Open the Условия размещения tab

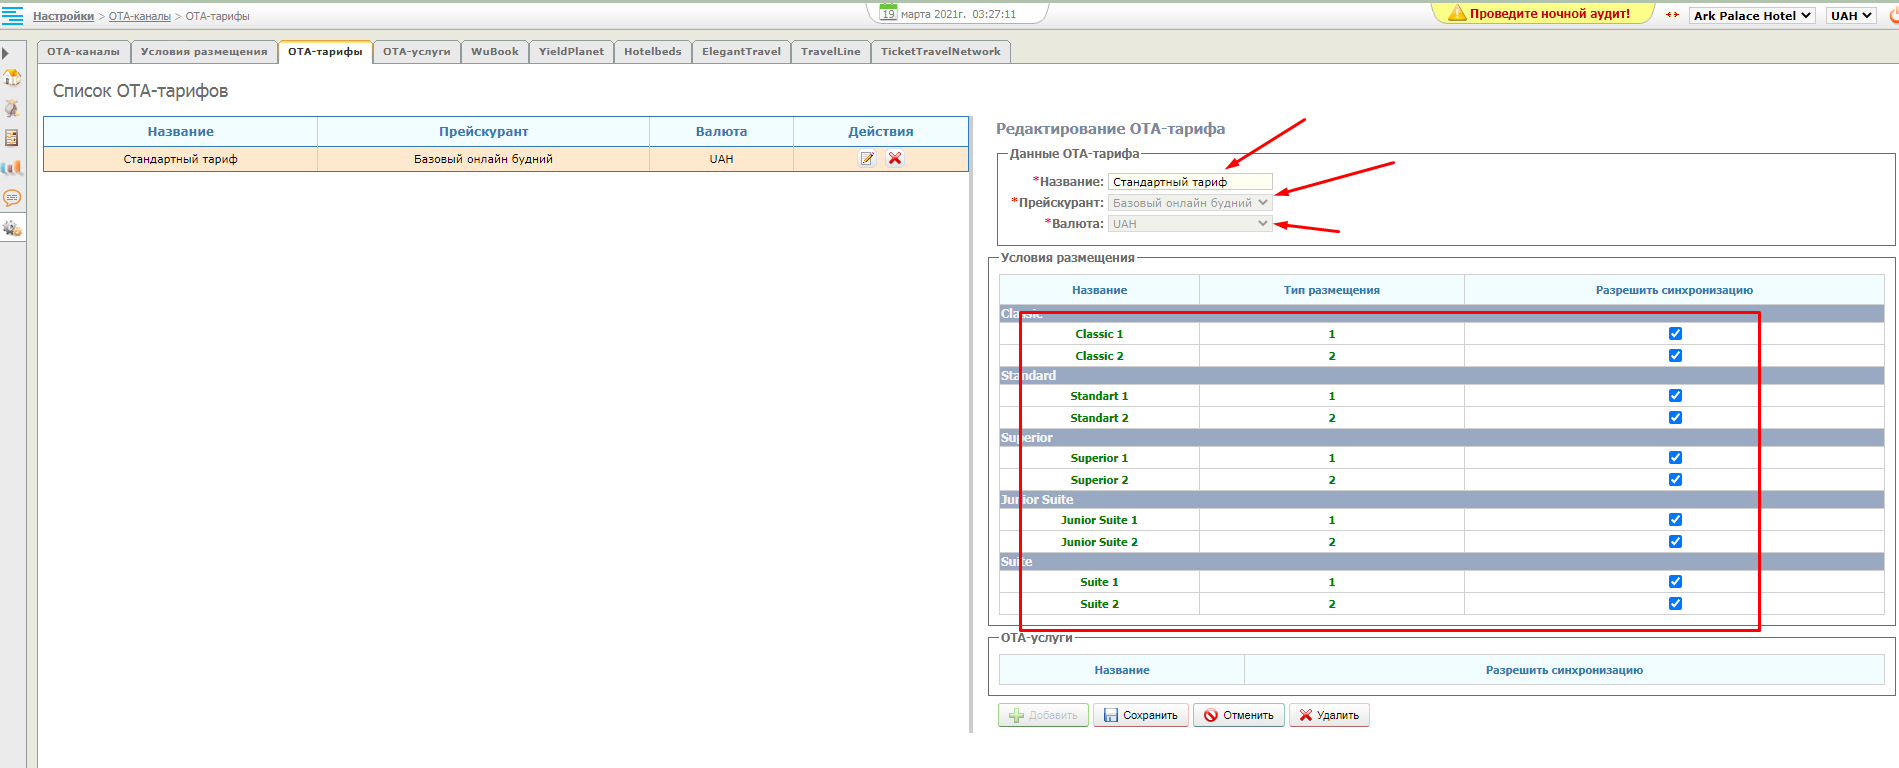click(204, 52)
